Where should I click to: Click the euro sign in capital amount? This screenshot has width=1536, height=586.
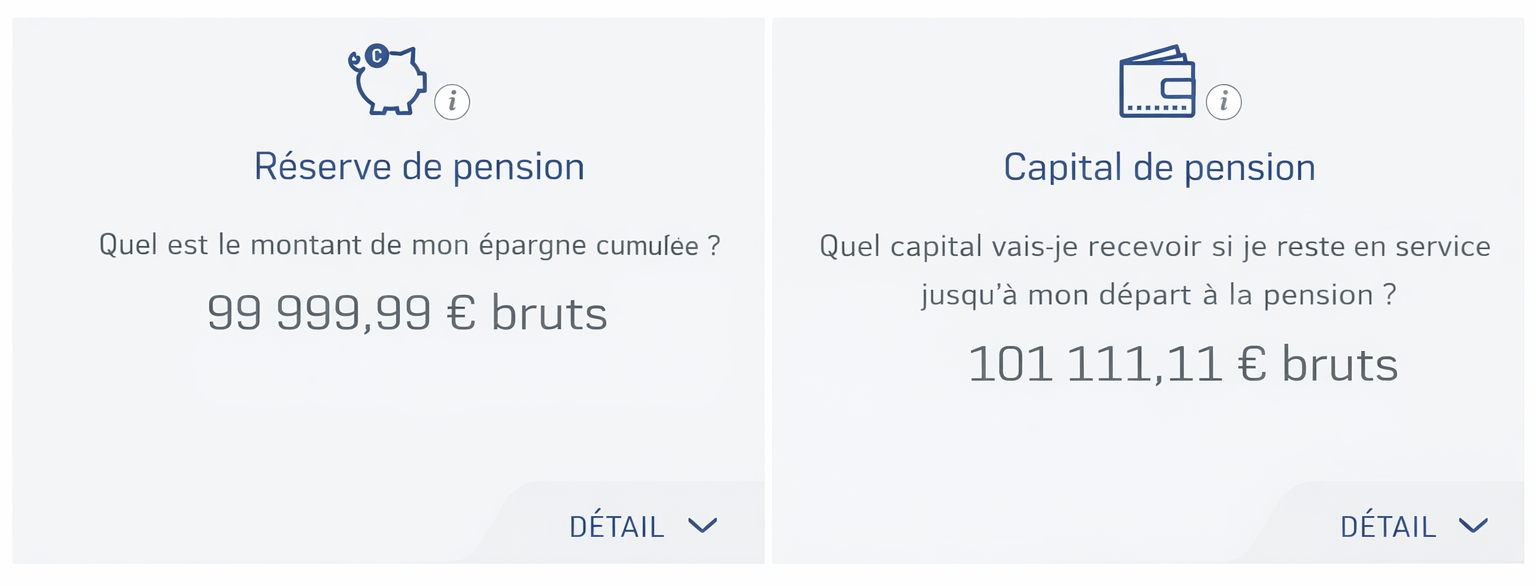pyautogui.click(x=1252, y=364)
